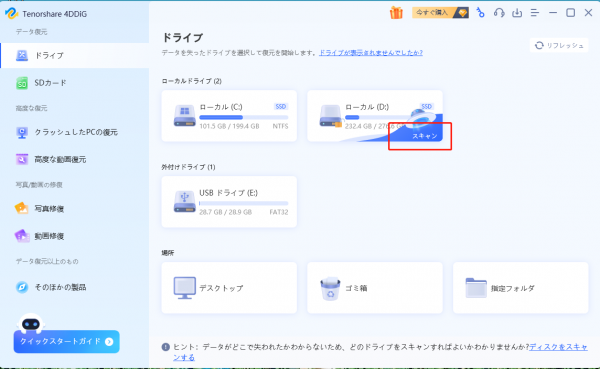This screenshot has width=600, height=369.
Task: Click the SDカード sidebar icon
Action: [x=22, y=83]
